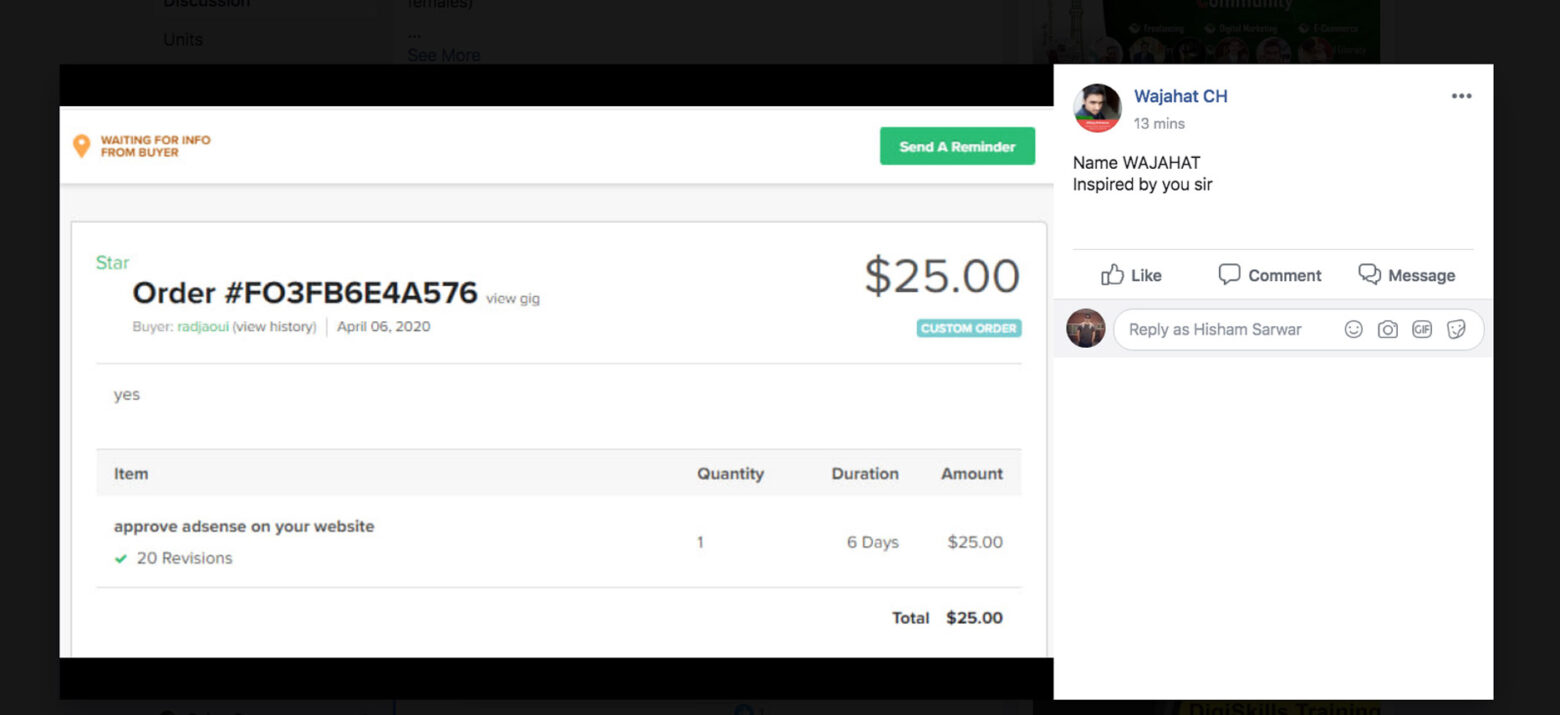Click the Like thumbs-up icon

pos(1112,275)
